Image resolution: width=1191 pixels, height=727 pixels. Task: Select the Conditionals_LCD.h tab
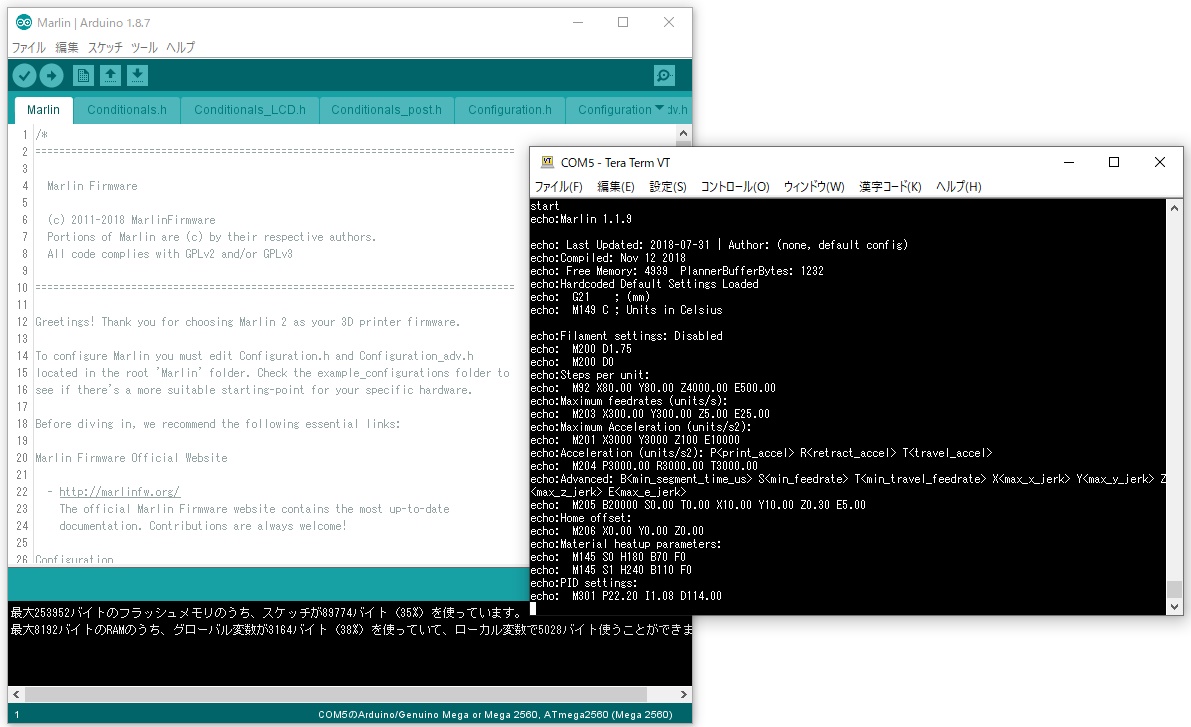click(x=250, y=110)
